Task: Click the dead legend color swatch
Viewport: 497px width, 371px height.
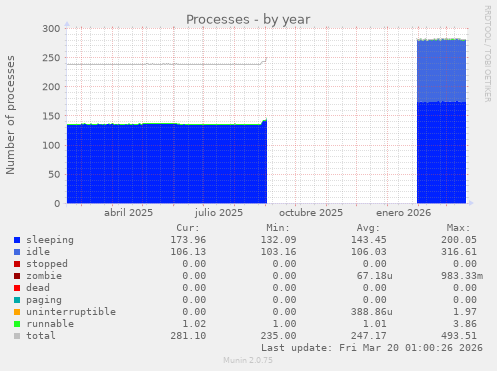Action: (17, 288)
